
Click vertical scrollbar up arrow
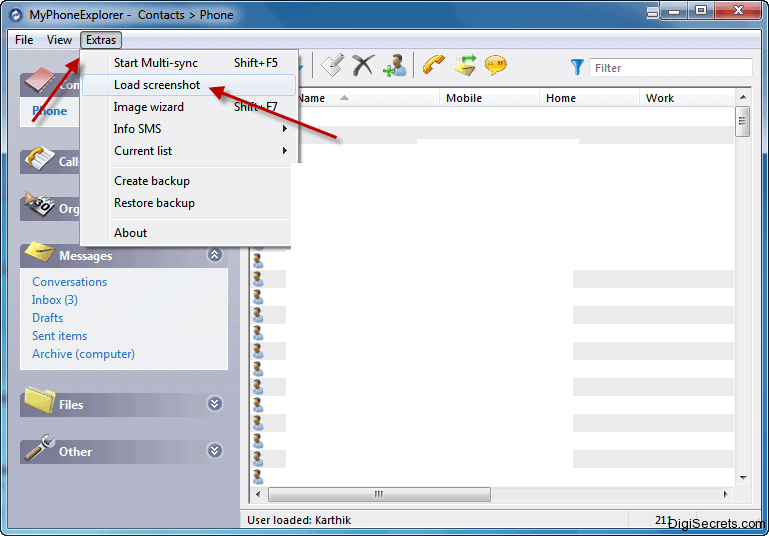point(743,97)
